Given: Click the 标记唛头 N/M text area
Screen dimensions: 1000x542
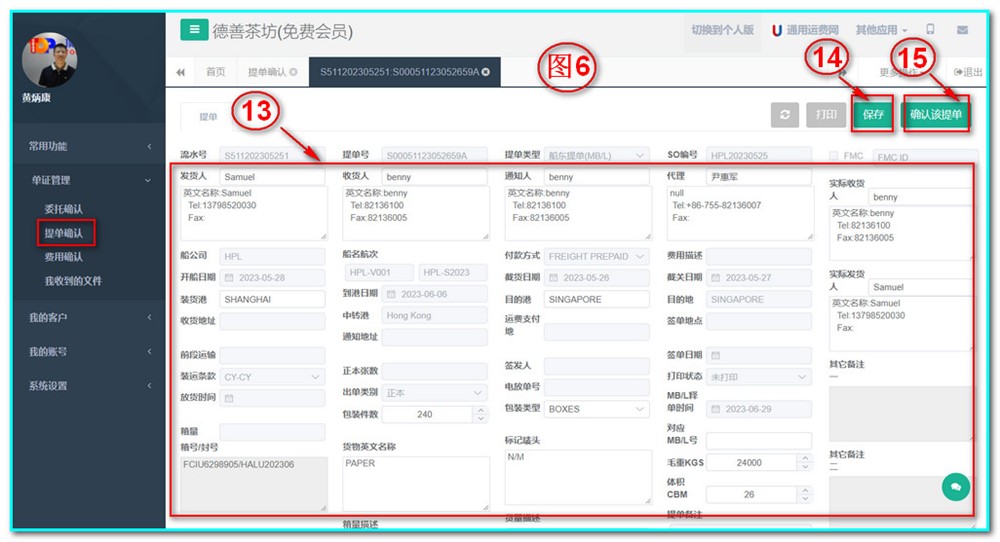Looking at the screenshot, I should tap(578, 477).
